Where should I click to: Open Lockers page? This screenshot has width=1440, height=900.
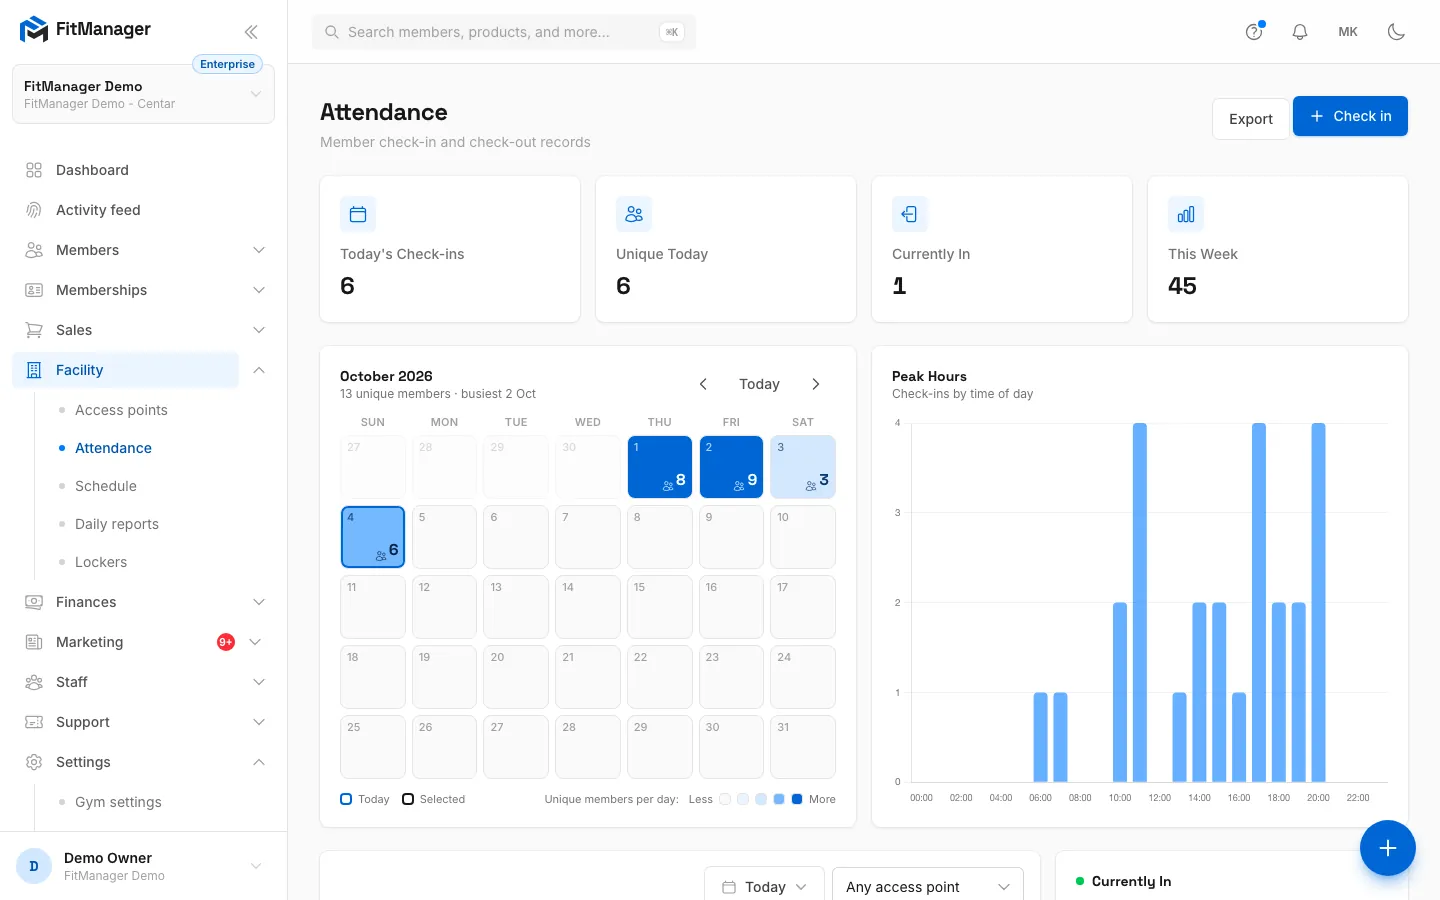(101, 562)
